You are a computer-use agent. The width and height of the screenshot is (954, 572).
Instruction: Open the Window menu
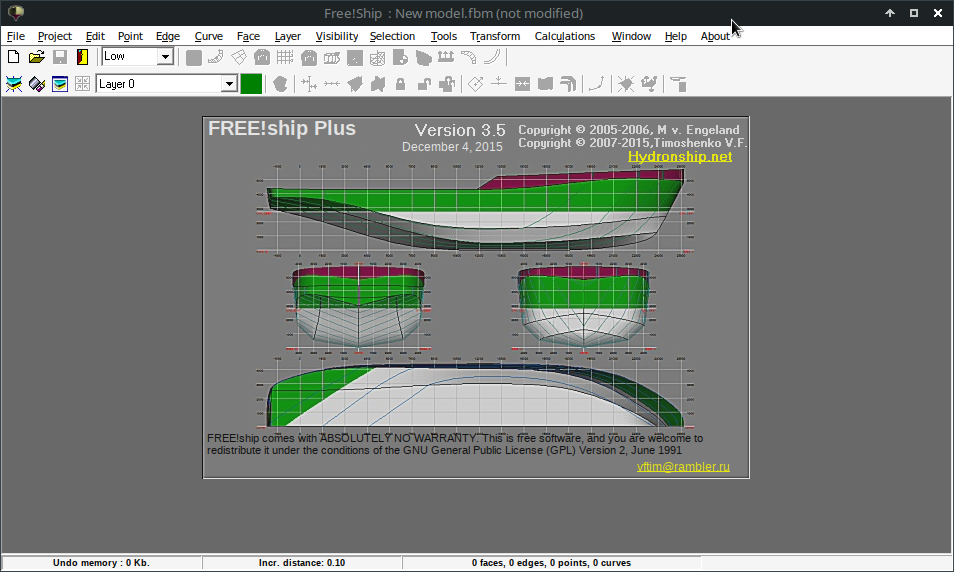click(x=631, y=36)
